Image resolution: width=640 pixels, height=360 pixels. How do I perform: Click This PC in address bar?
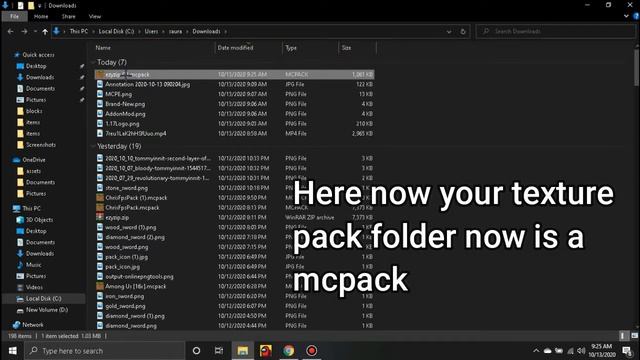point(78,31)
